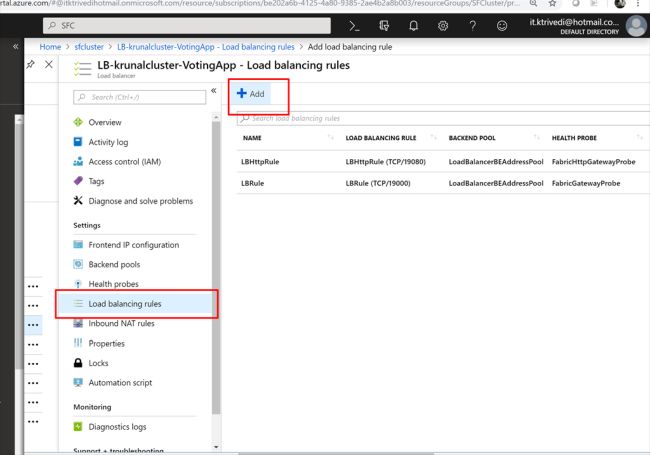Open the browser zoom magnifier icon
Image resolution: width=650 pixels, height=455 pixels.
tap(534, 4)
